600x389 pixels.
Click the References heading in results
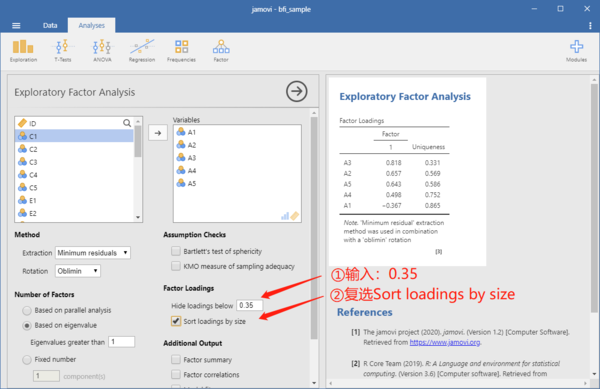[x=365, y=312]
